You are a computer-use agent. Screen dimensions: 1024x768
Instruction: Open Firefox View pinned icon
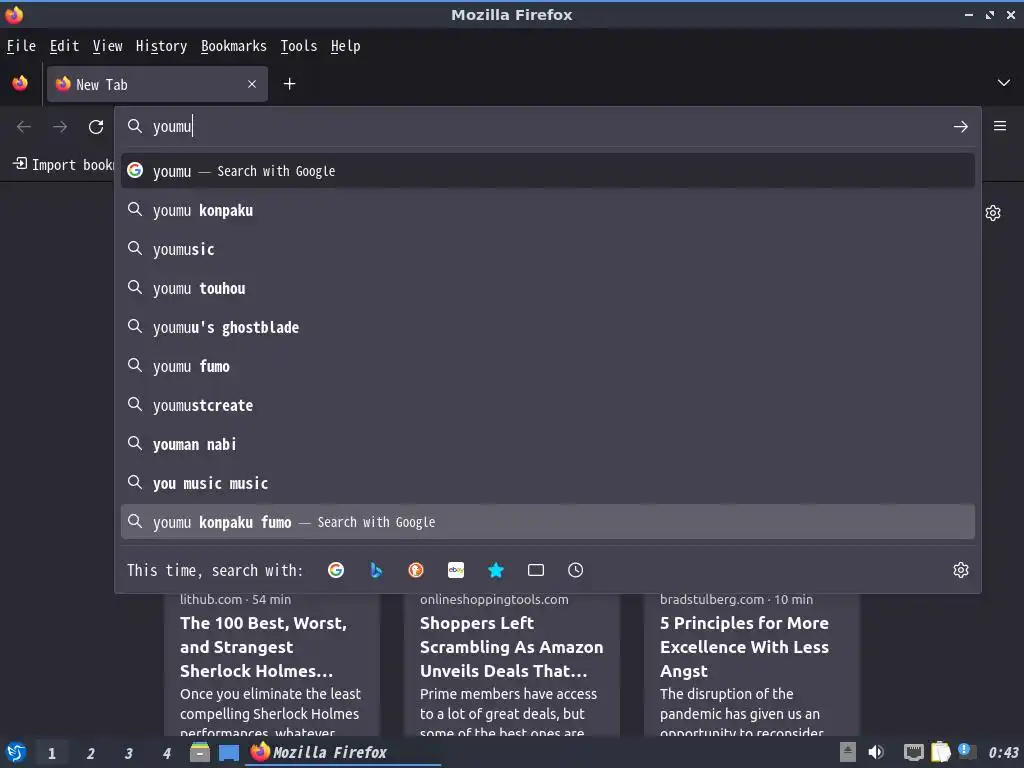[x=20, y=84]
